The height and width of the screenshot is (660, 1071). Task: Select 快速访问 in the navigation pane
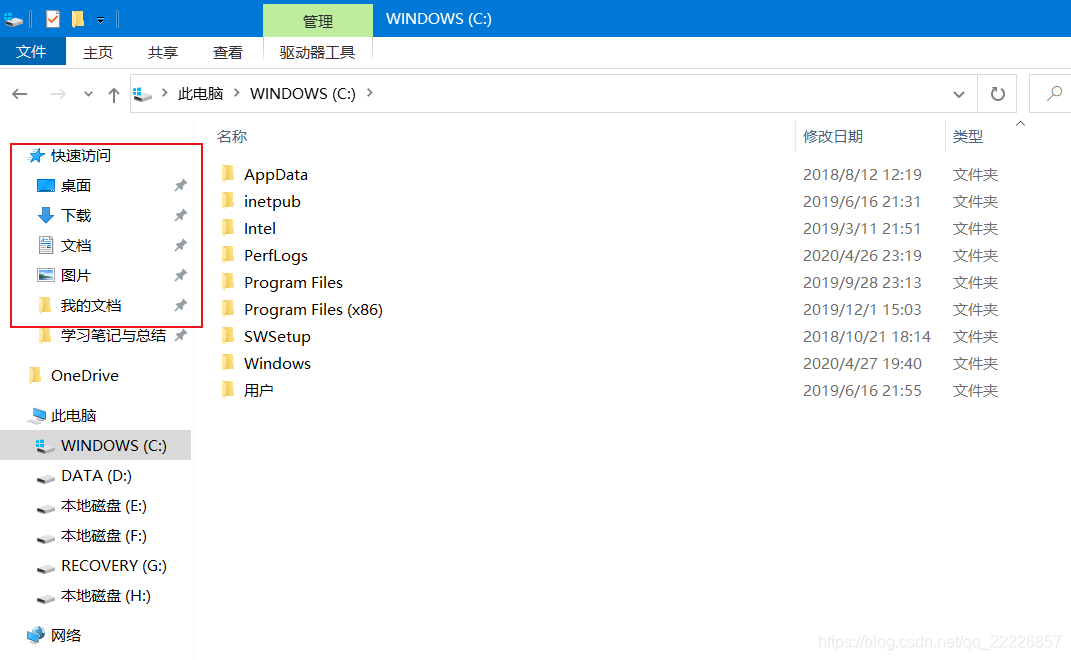pos(81,156)
